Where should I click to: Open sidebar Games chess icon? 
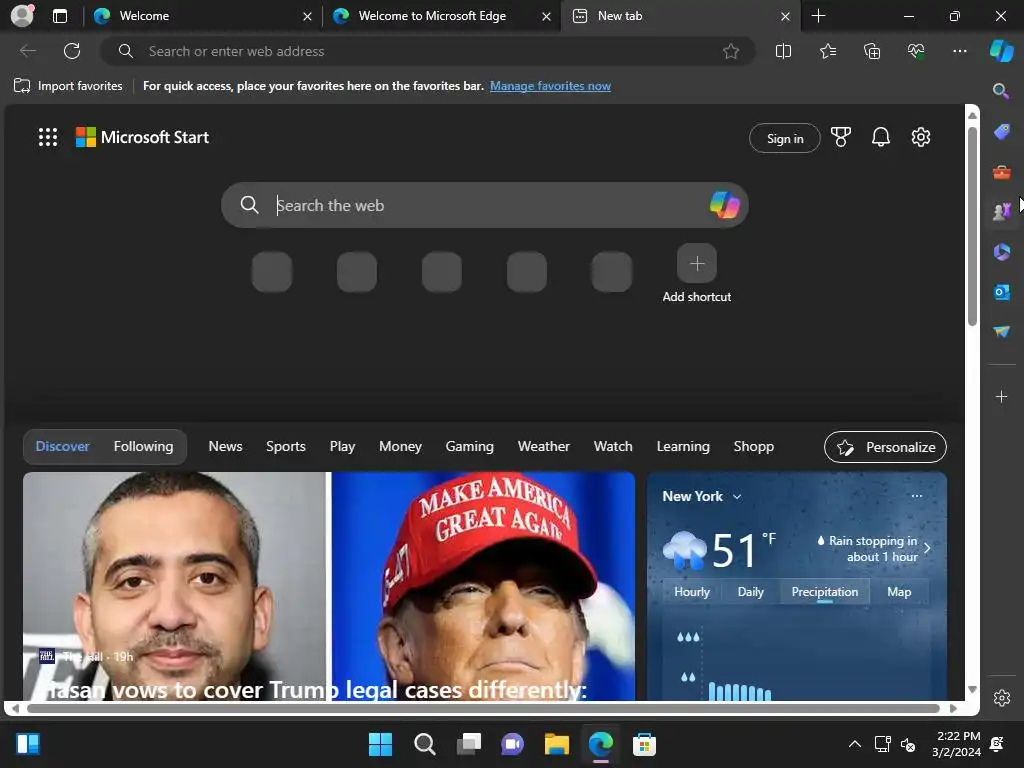click(1001, 212)
